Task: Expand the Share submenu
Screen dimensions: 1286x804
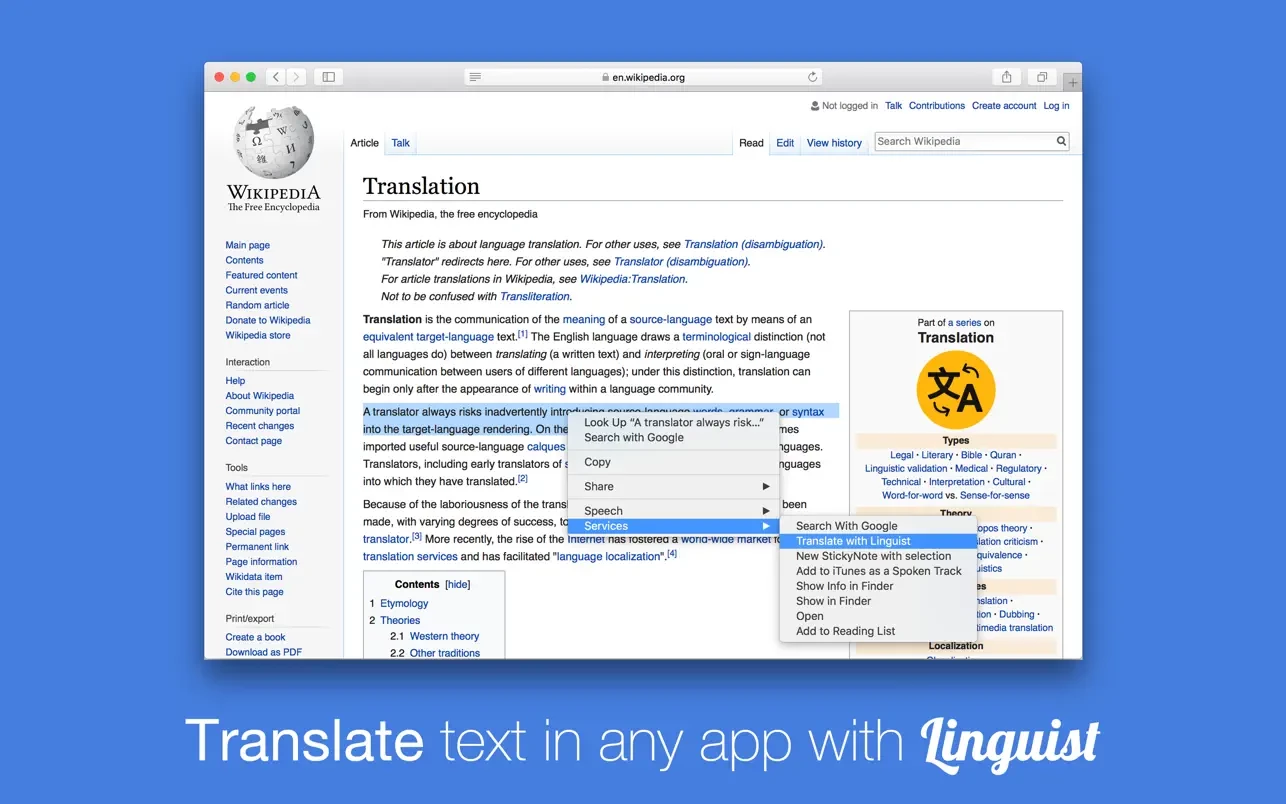Action: (x=673, y=486)
